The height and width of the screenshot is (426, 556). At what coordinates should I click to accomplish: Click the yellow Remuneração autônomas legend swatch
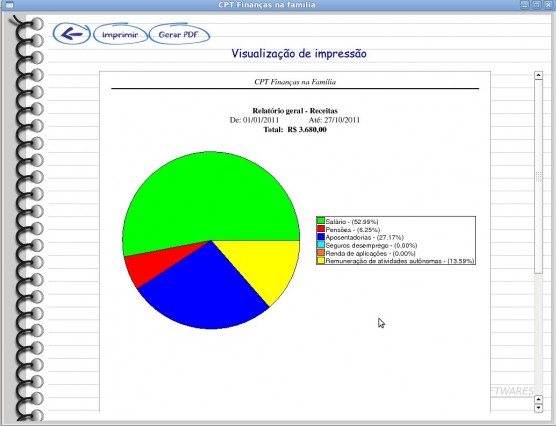click(x=321, y=261)
